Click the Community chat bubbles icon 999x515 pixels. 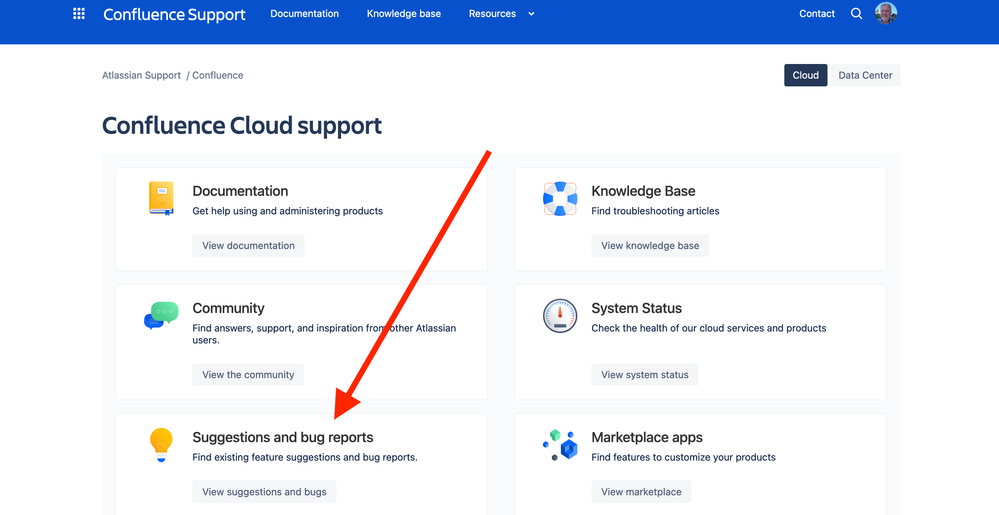[x=161, y=316]
